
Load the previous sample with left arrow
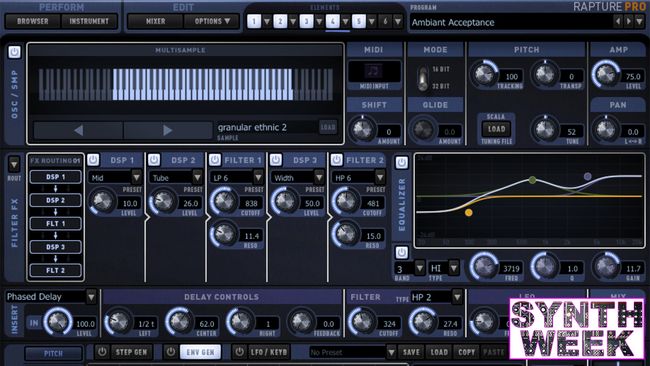click(78, 131)
